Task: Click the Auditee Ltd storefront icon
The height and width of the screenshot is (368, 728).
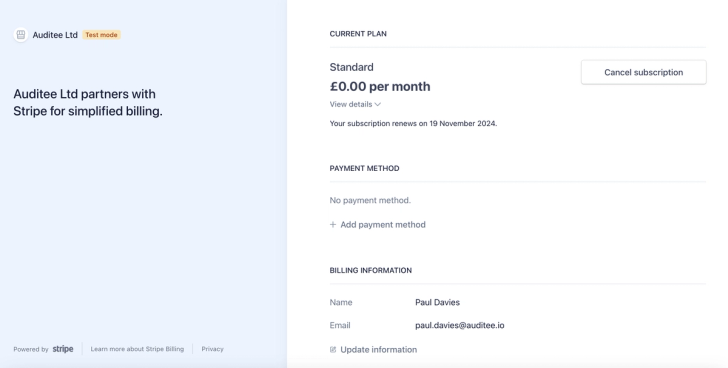Action: click(x=20, y=35)
